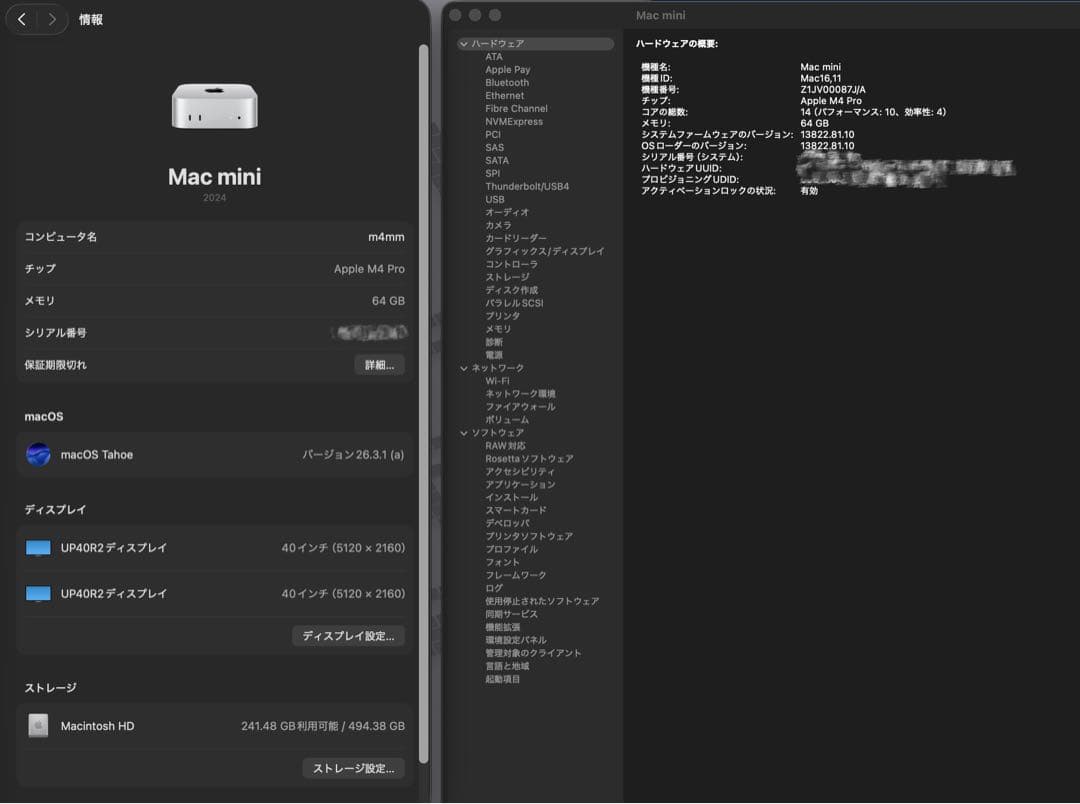
Task: Select ネットワーク環境 in the sidebar
Action: (520, 394)
